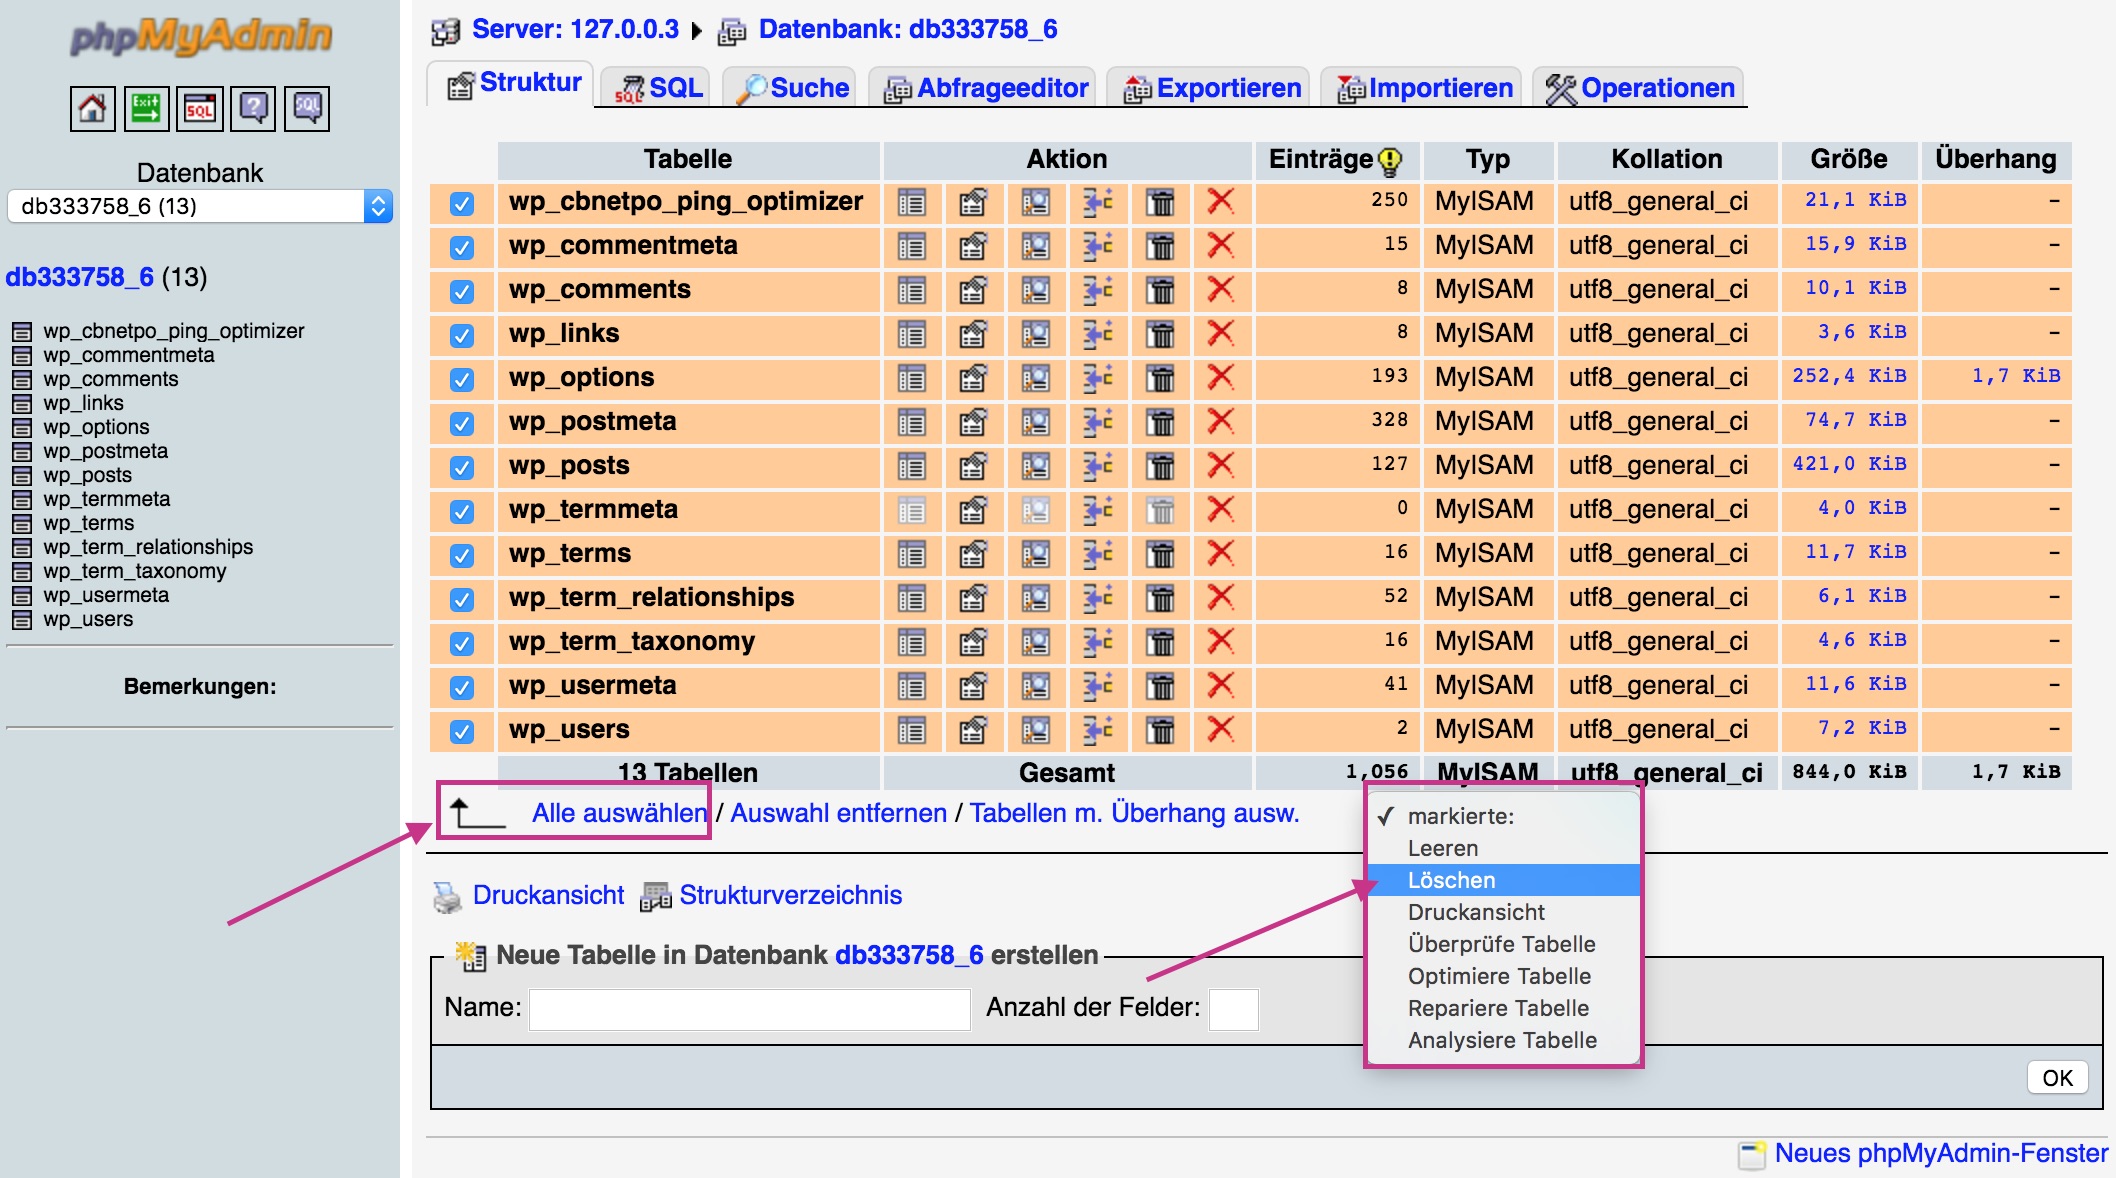Open the Datenbank db333758_6 dropdown
This screenshot has width=2116, height=1178.
[x=199, y=206]
